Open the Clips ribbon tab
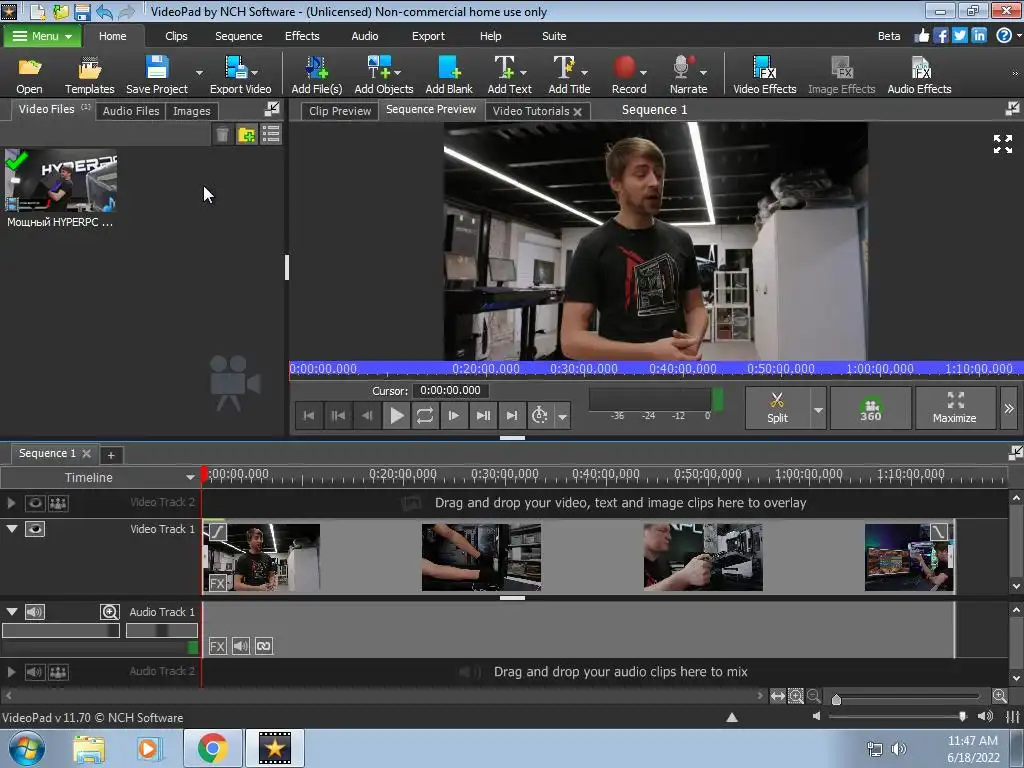The height and width of the screenshot is (768, 1024). pyautogui.click(x=176, y=36)
